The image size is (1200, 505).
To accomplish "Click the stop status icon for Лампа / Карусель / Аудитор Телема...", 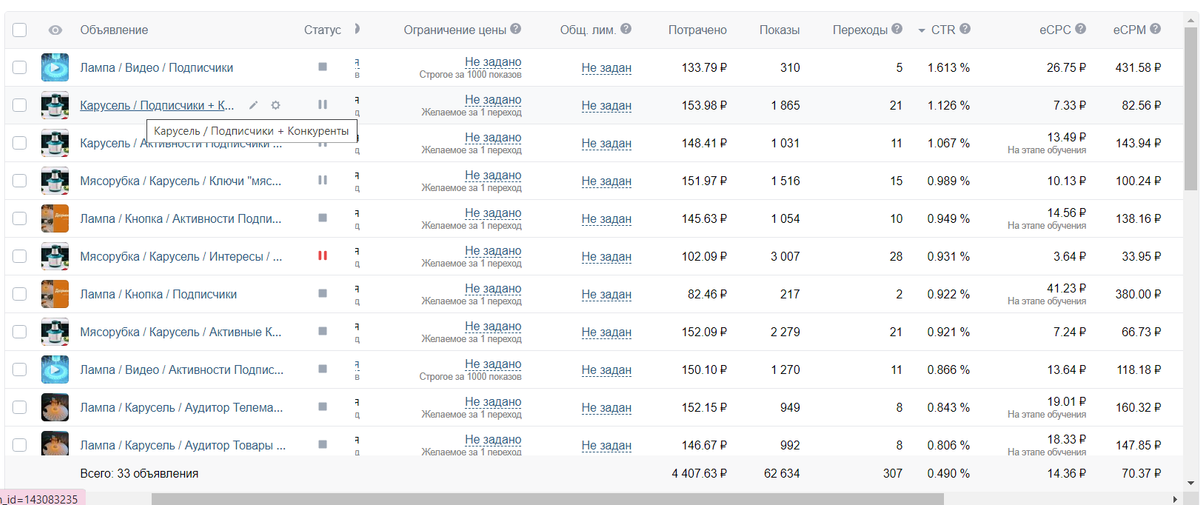I will tap(322, 407).
